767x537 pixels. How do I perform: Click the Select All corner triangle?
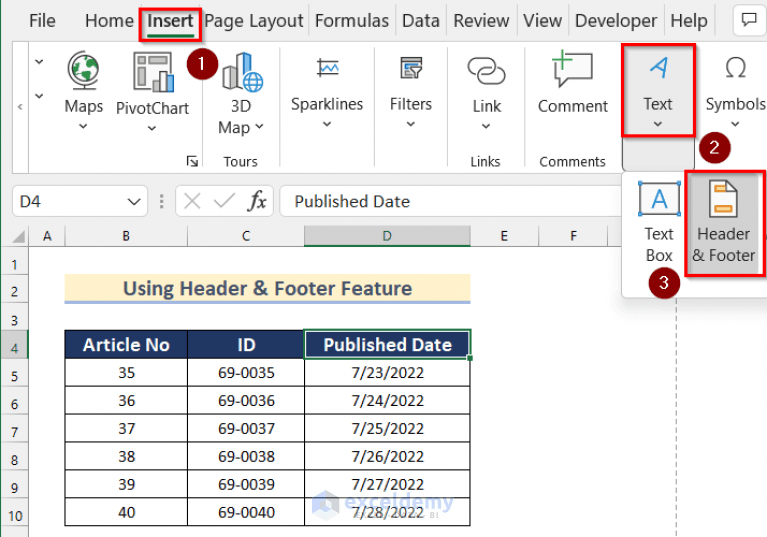tap(18, 237)
